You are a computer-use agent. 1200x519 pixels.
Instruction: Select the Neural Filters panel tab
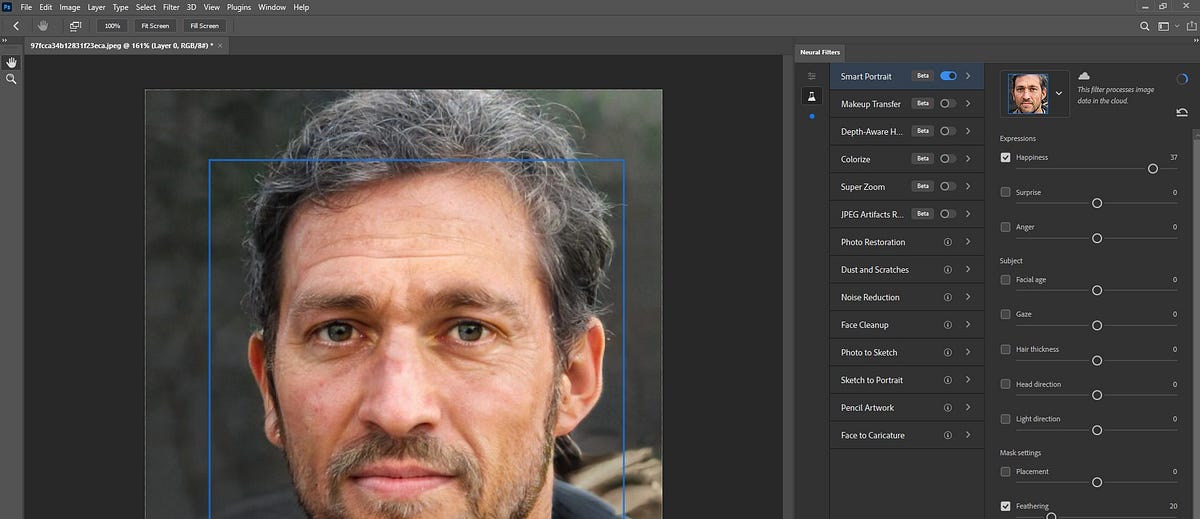[x=820, y=51]
